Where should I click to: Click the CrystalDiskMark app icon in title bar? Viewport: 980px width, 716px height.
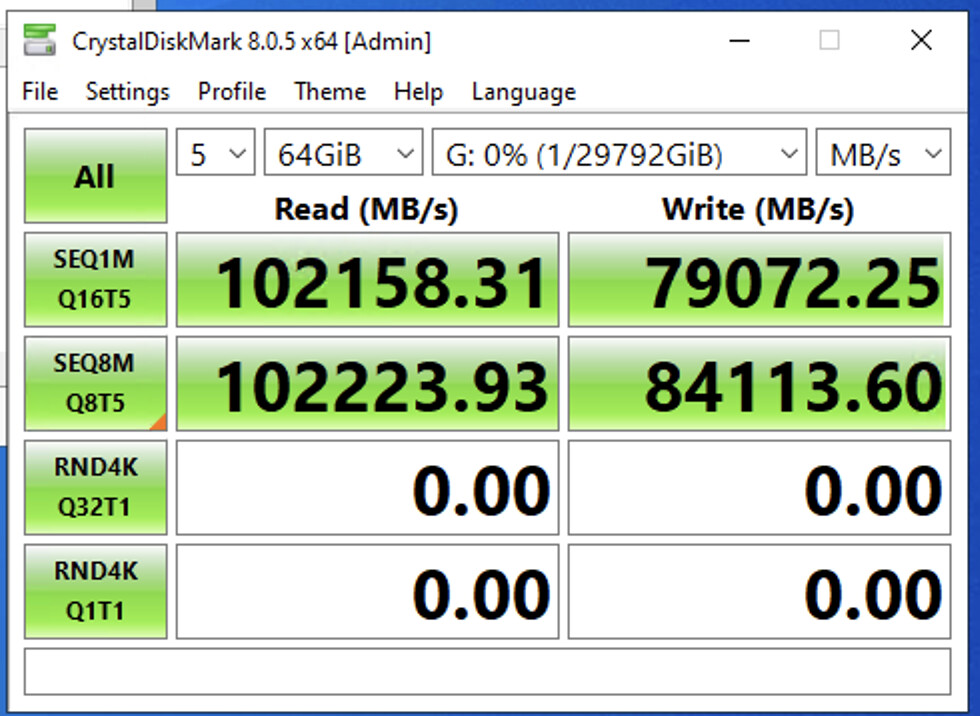[40, 41]
